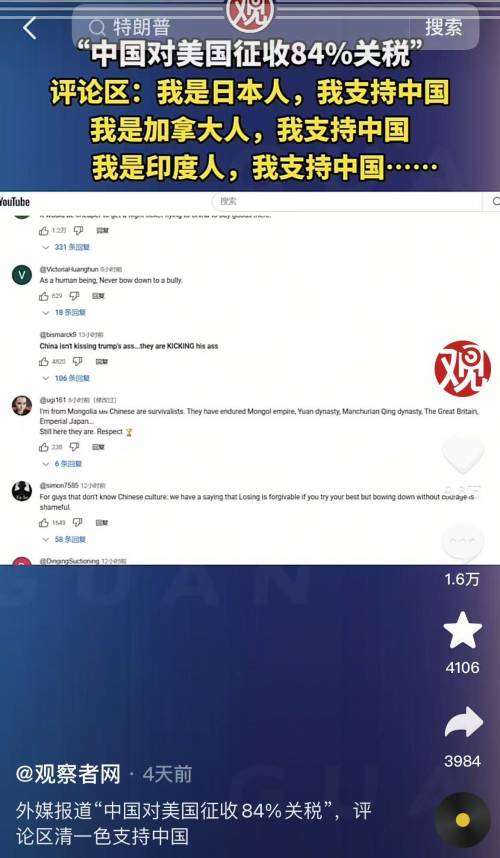Viewport: 500px width, 858px height.
Task: Tap the back arrow at top left
Action: (30, 27)
